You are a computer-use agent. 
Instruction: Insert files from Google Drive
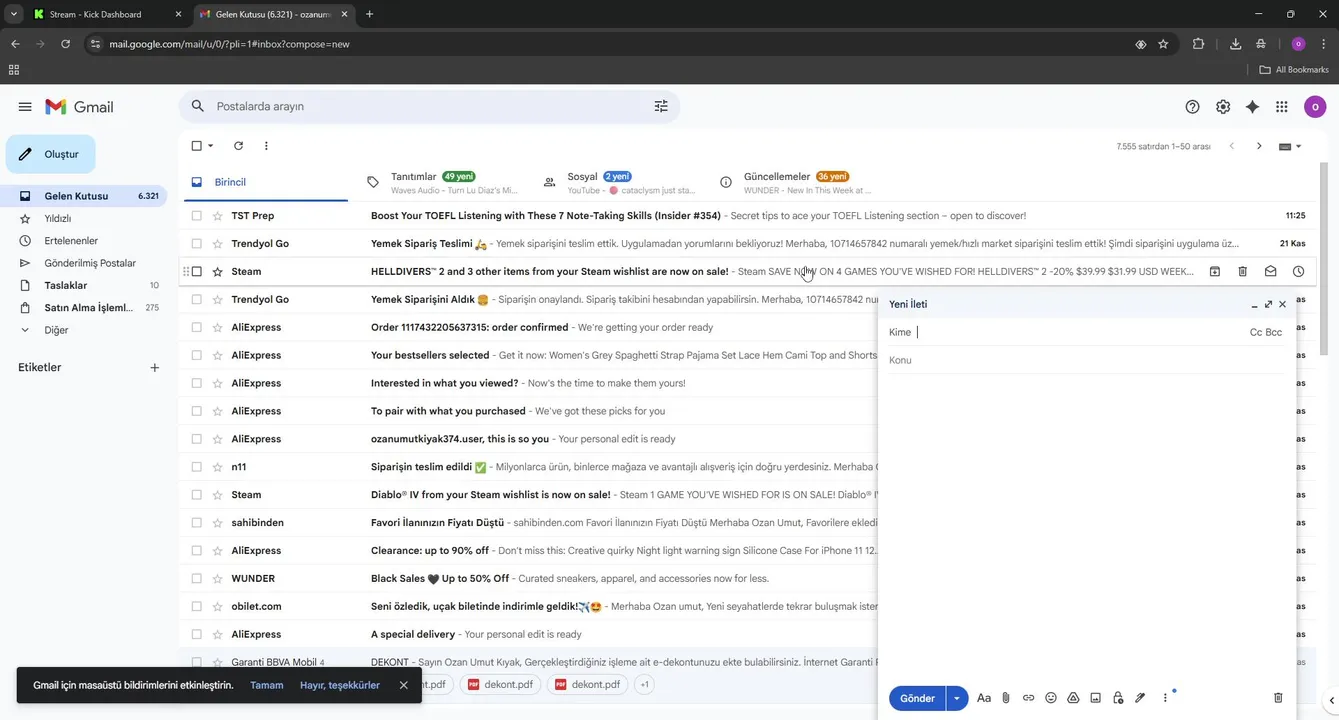[1073, 698]
